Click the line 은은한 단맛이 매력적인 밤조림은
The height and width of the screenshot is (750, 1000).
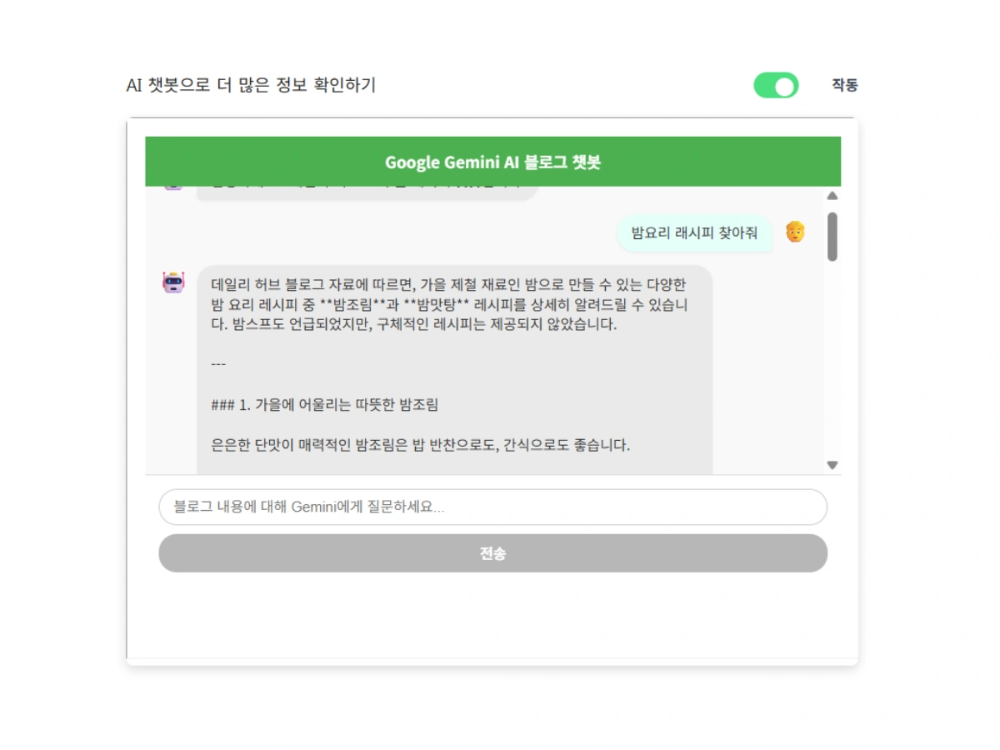click(420, 445)
